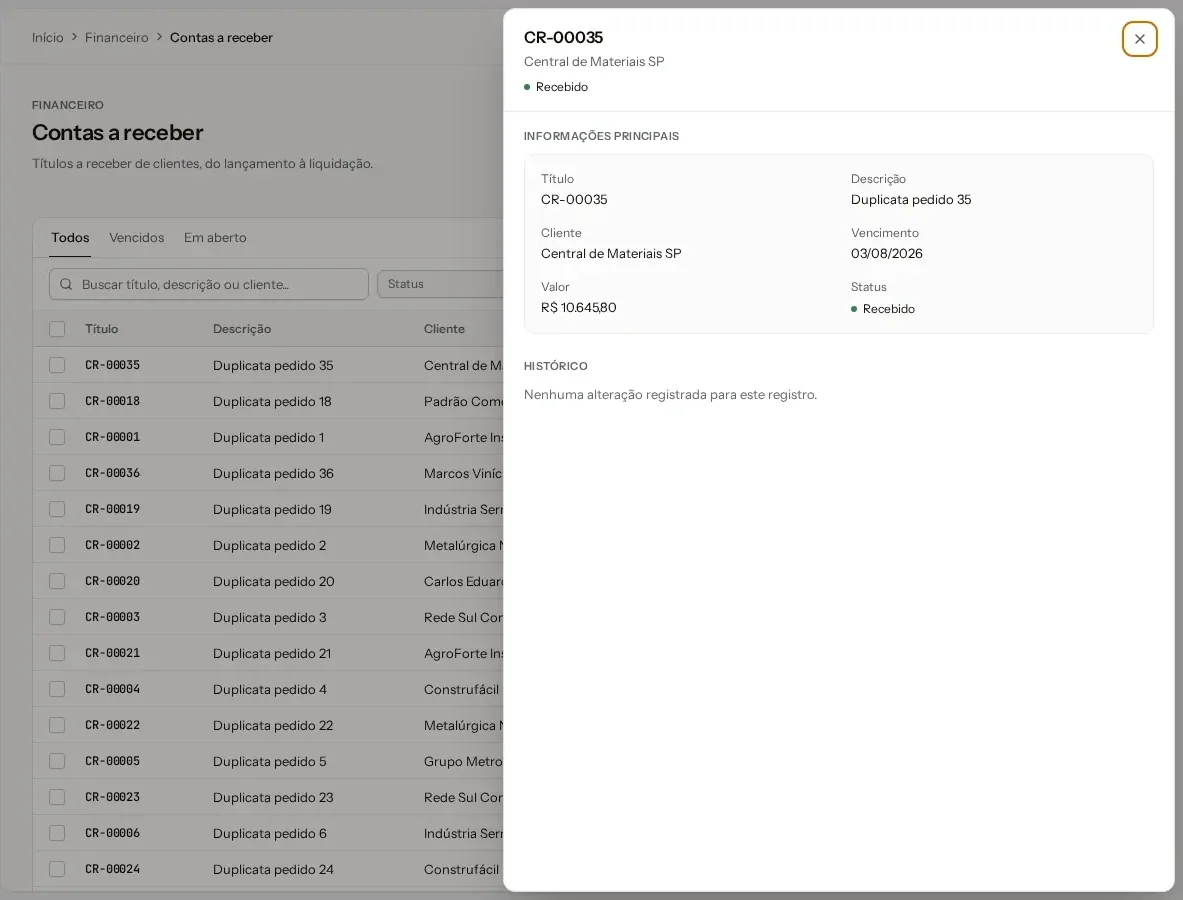Sort by the Título column header
The width and height of the screenshot is (1183, 900).
point(102,329)
